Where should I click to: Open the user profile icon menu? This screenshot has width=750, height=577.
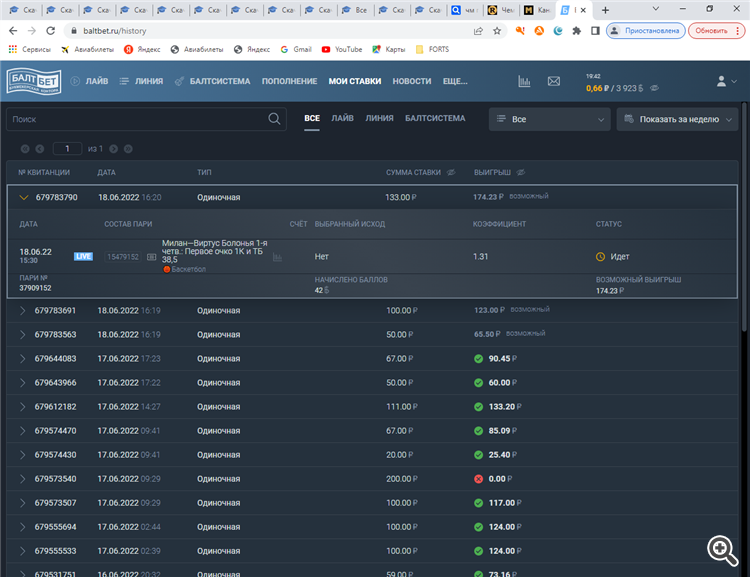726,81
